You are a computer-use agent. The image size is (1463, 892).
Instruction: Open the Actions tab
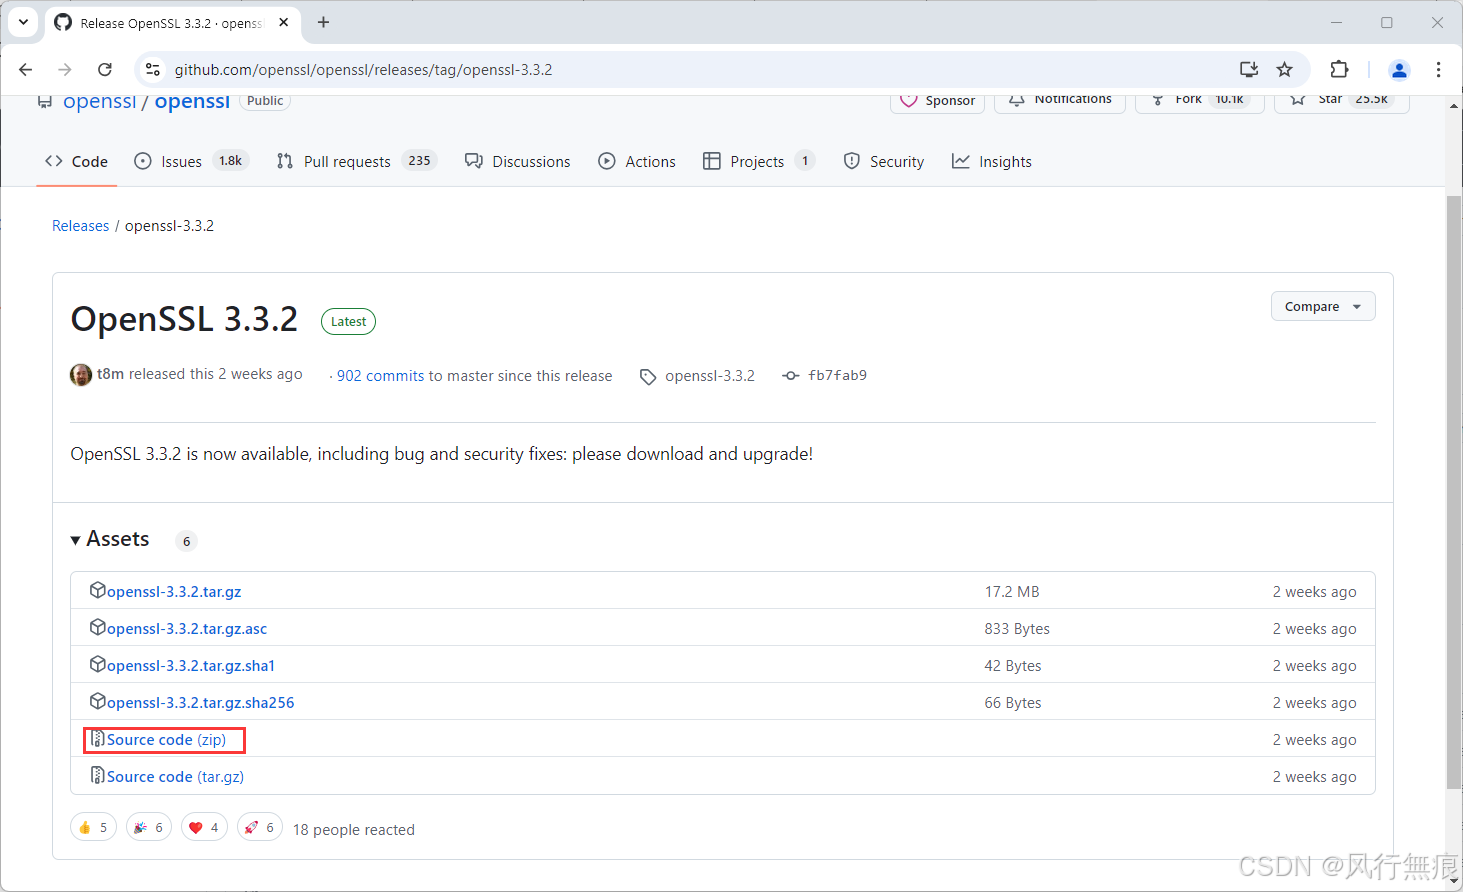coord(637,161)
